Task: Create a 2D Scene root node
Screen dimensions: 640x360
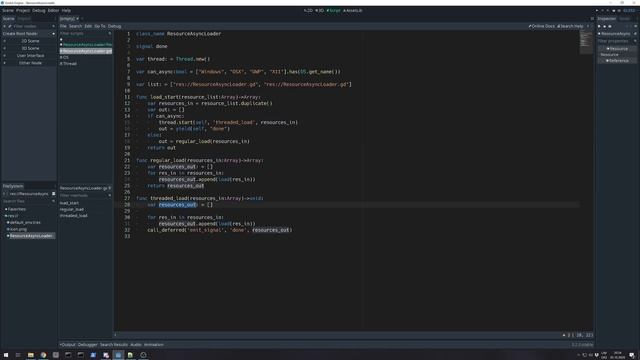Action: (x=30, y=41)
